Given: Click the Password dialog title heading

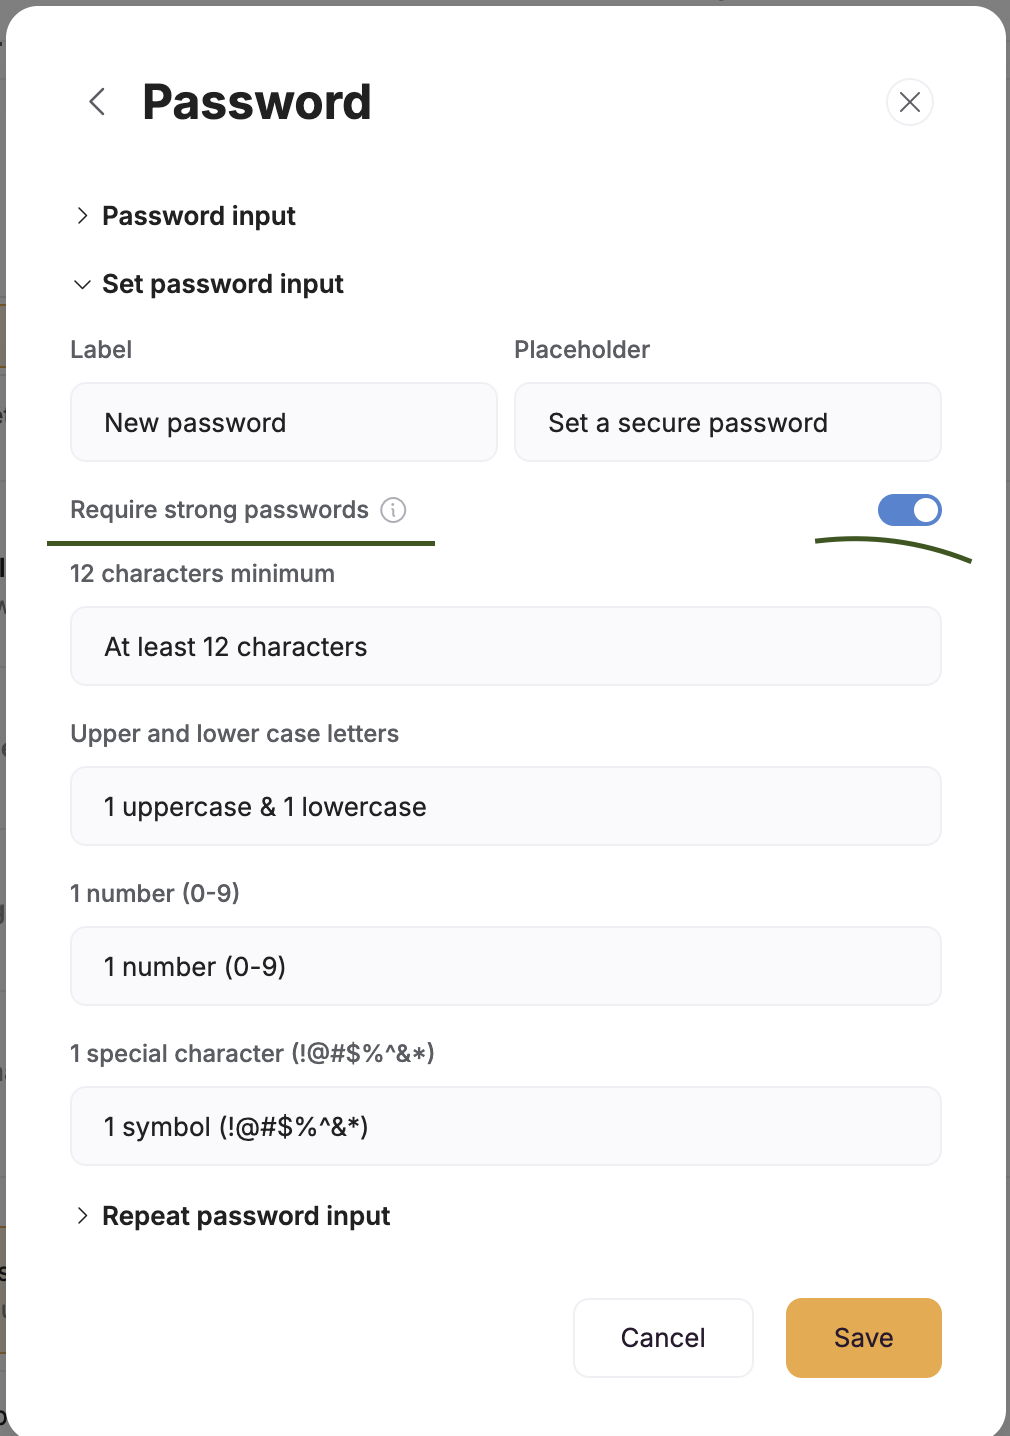Looking at the screenshot, I should (x=257, y=102).
